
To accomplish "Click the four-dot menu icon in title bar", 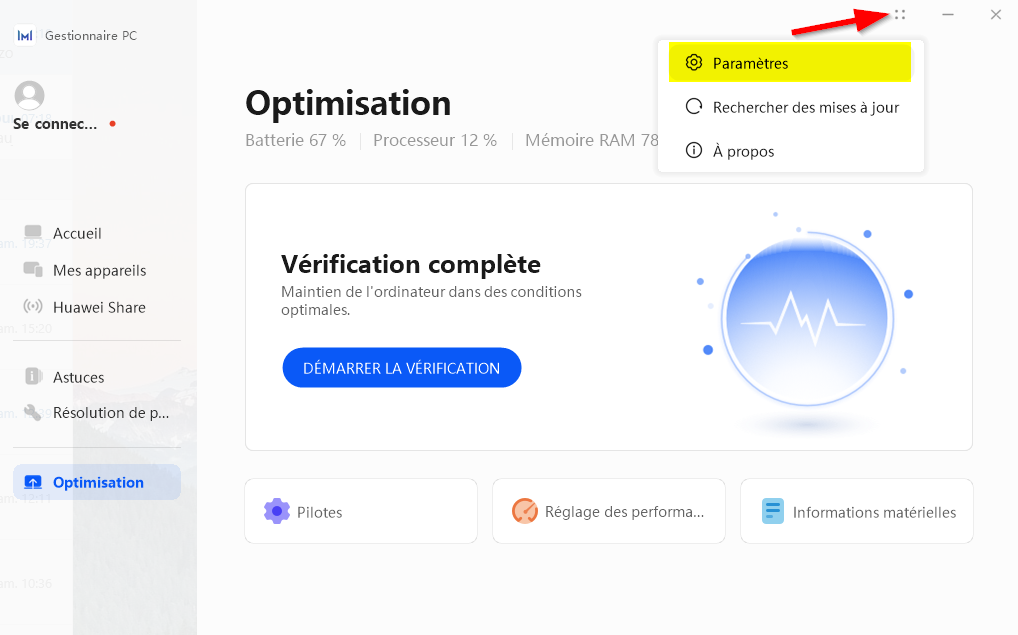I will coord(900,15).
